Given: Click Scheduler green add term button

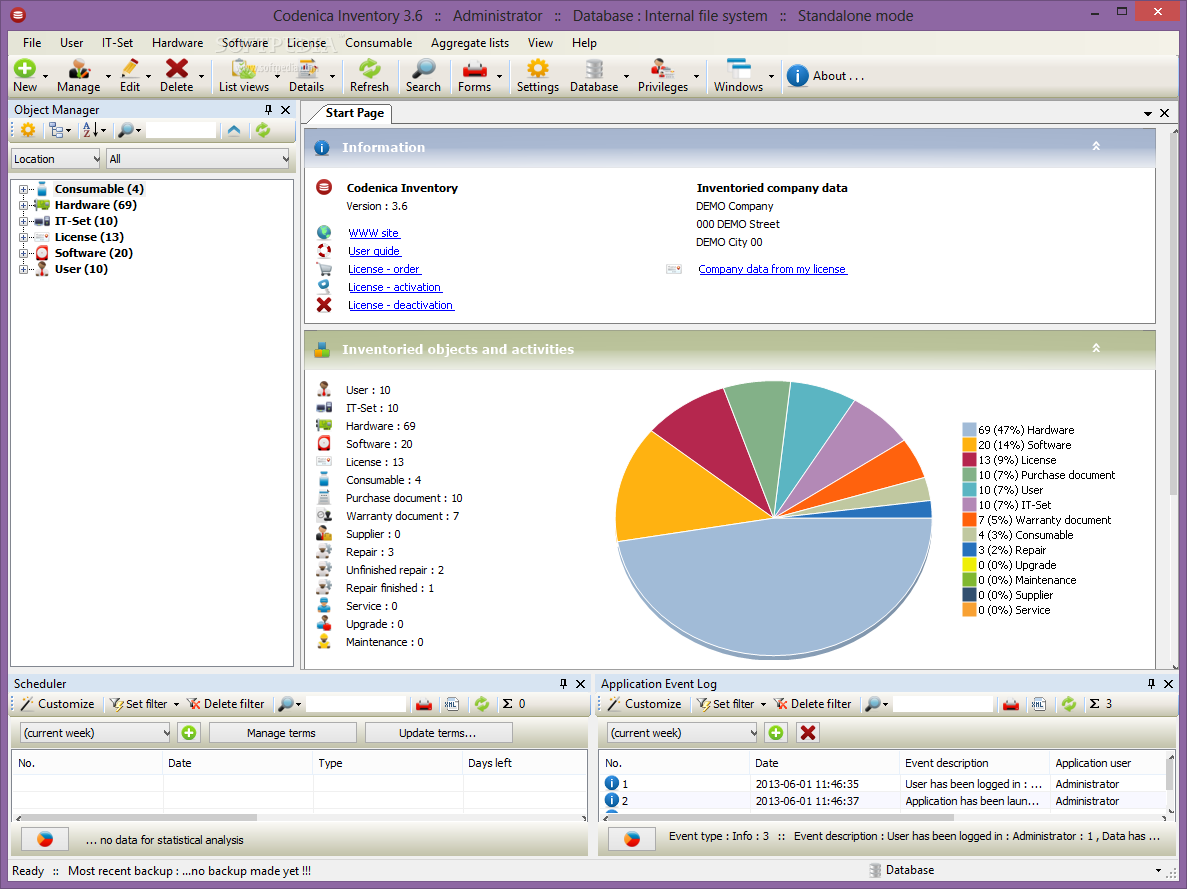Looking at the screenshot, I should tap(188, 732).
